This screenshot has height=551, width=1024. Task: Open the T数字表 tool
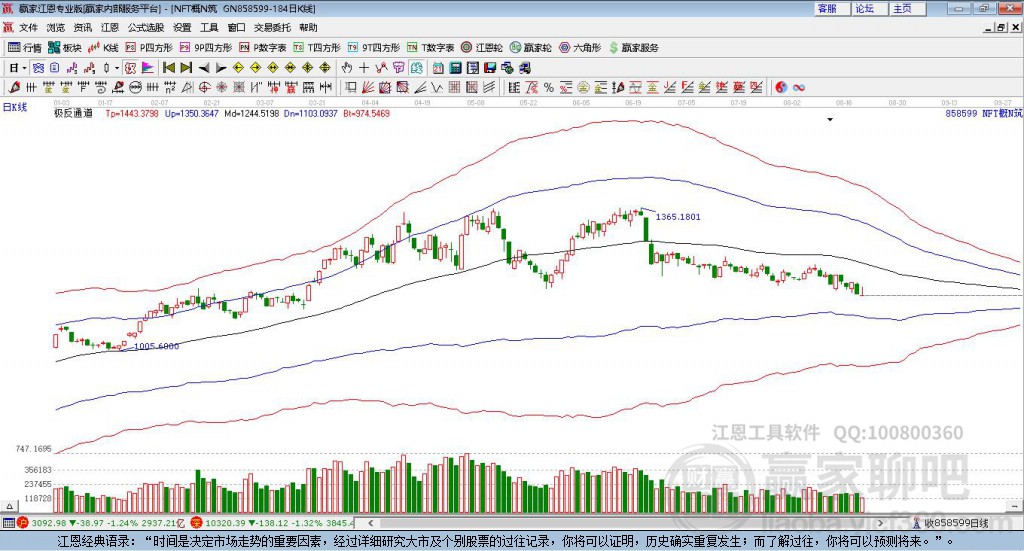point(430,48)
